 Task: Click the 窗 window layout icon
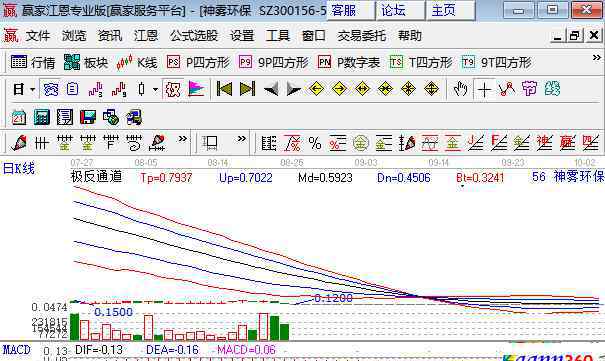click(x=51, y=89)
